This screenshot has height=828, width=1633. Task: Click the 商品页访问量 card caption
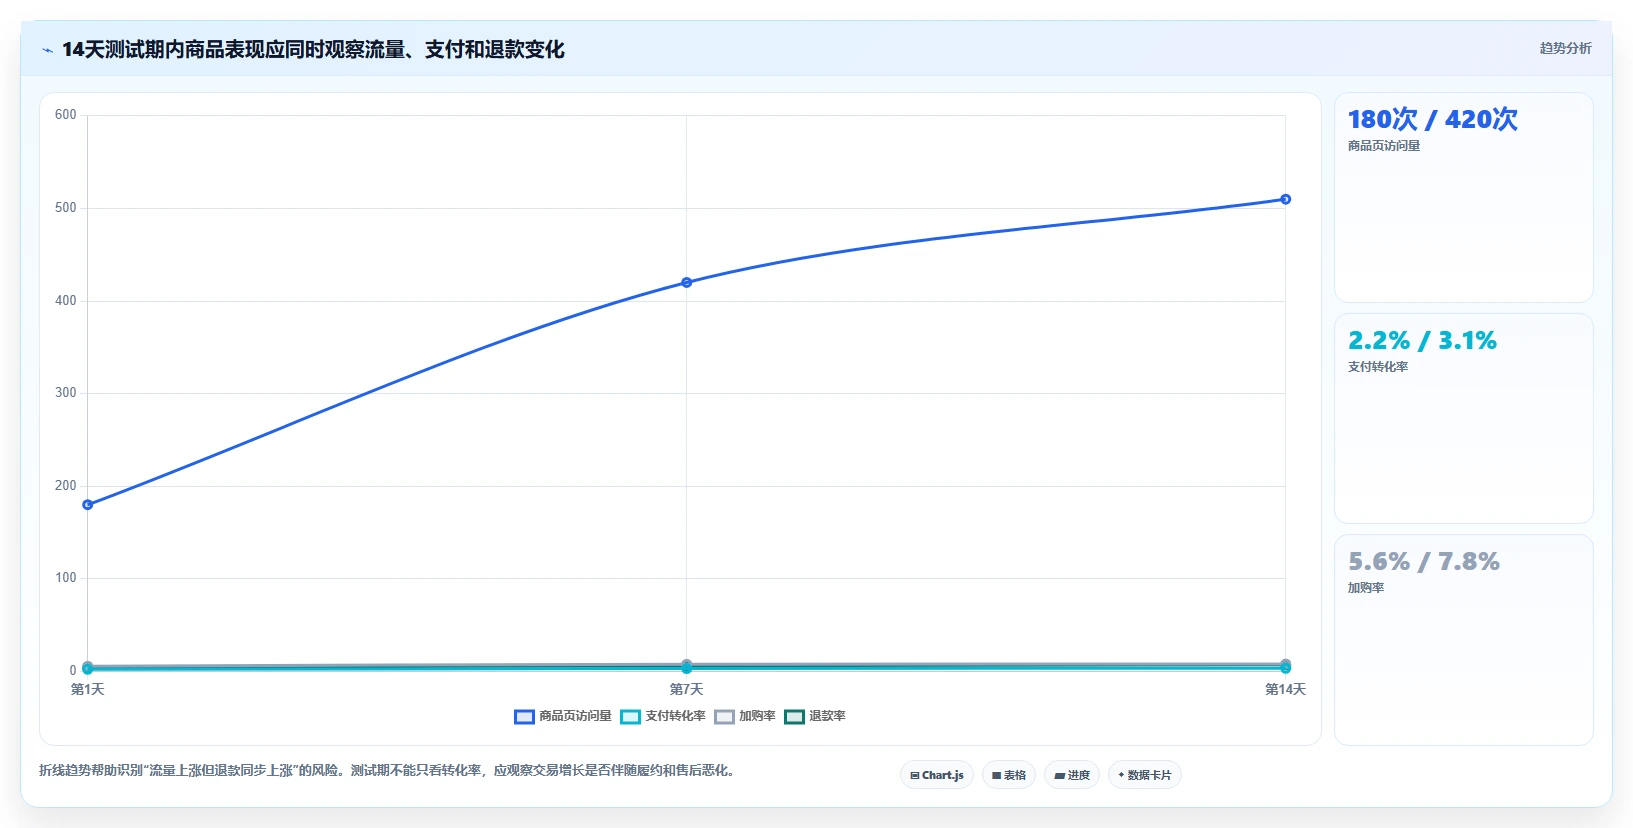pyautogui.click(x=1384, y=146)
